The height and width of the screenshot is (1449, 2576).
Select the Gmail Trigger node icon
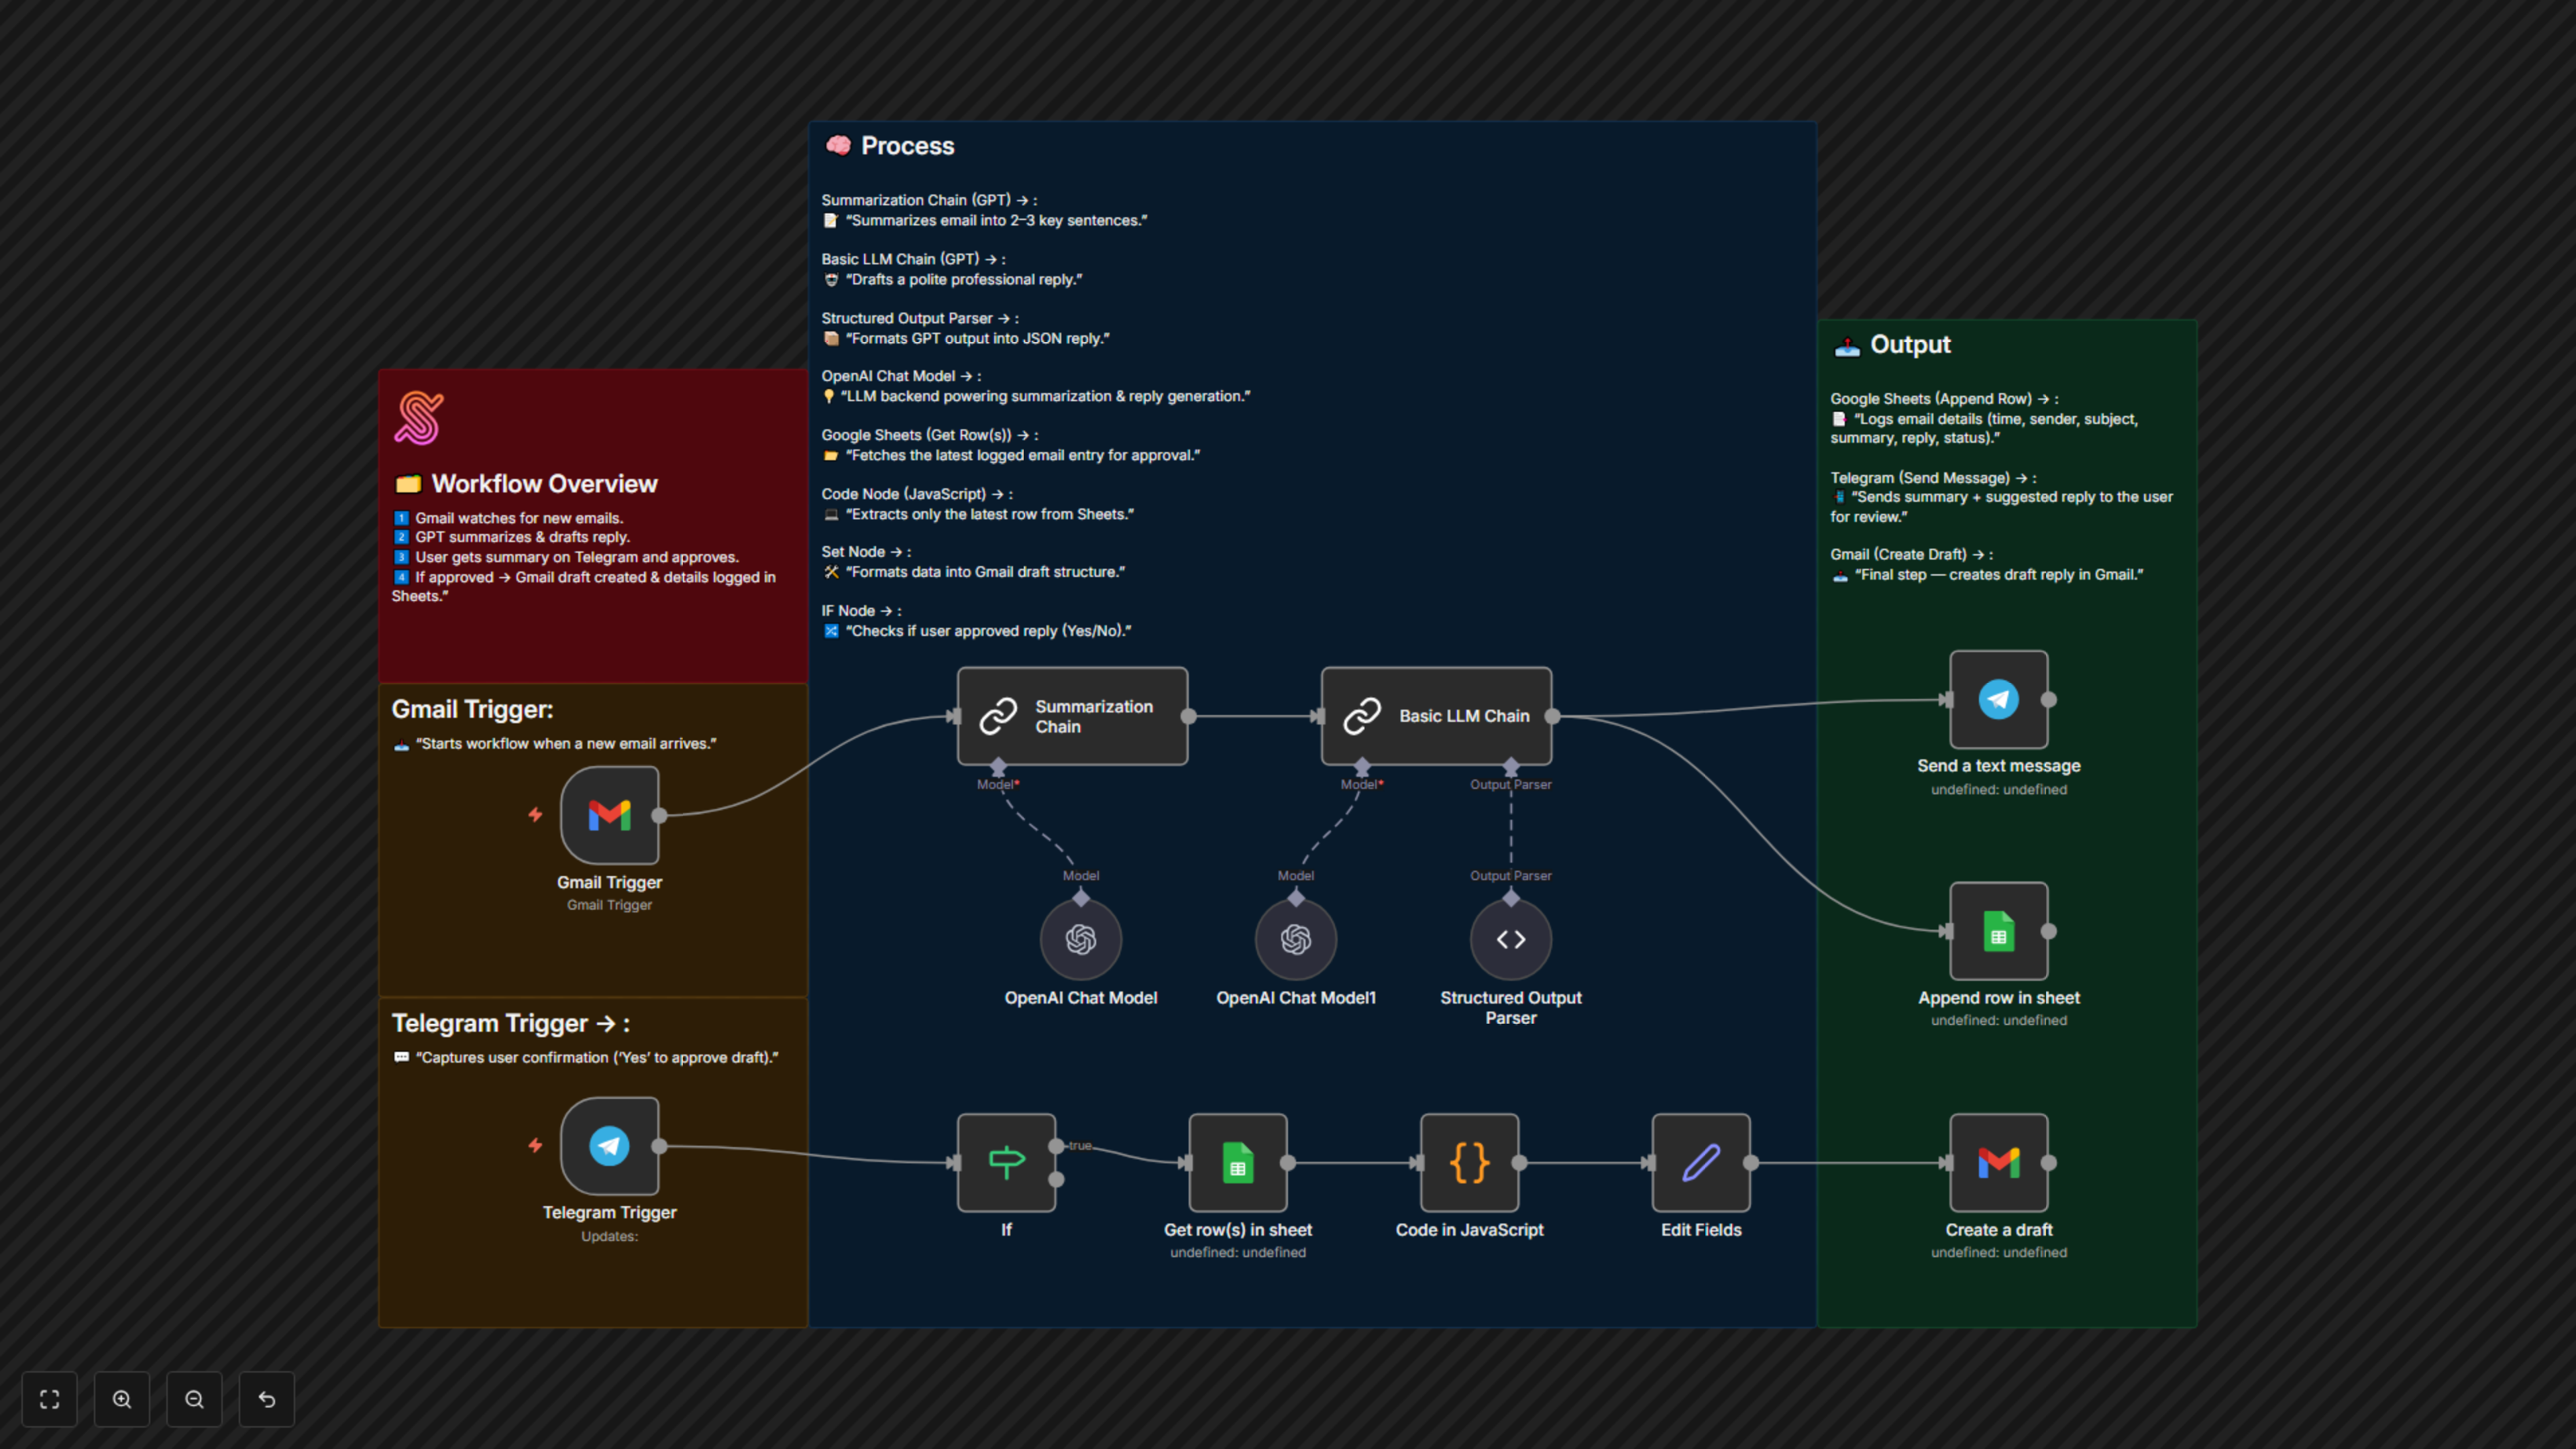[x=610, y=816]
